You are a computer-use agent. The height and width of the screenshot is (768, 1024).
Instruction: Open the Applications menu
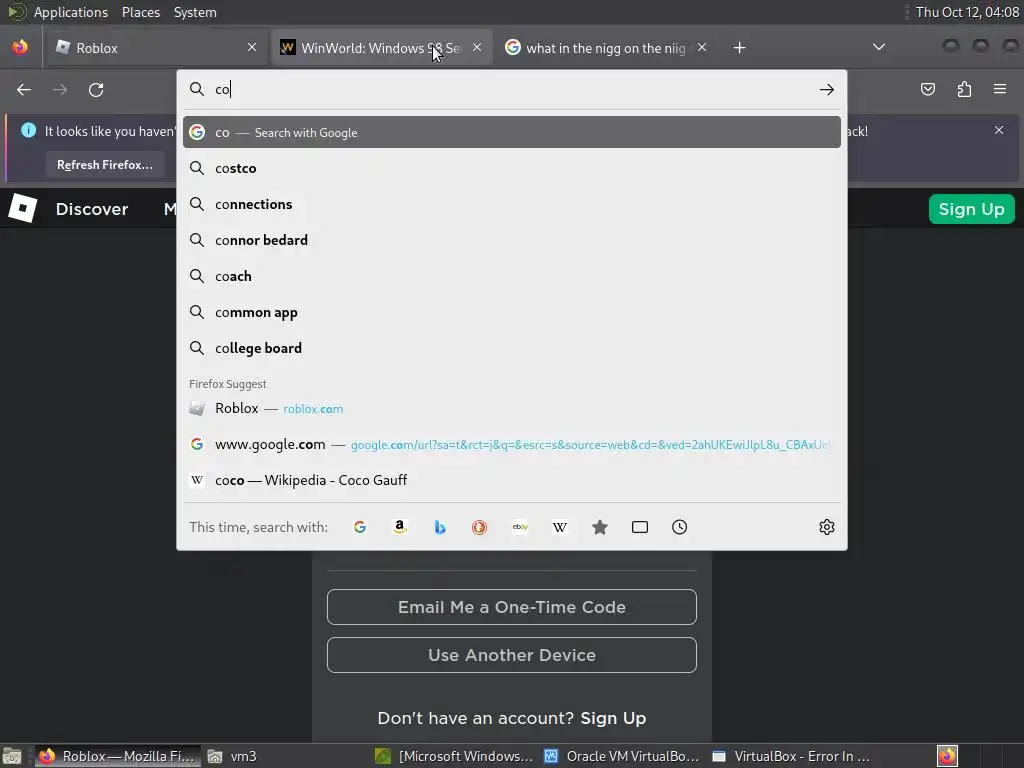pyautogui.click(x=71, y=12)
